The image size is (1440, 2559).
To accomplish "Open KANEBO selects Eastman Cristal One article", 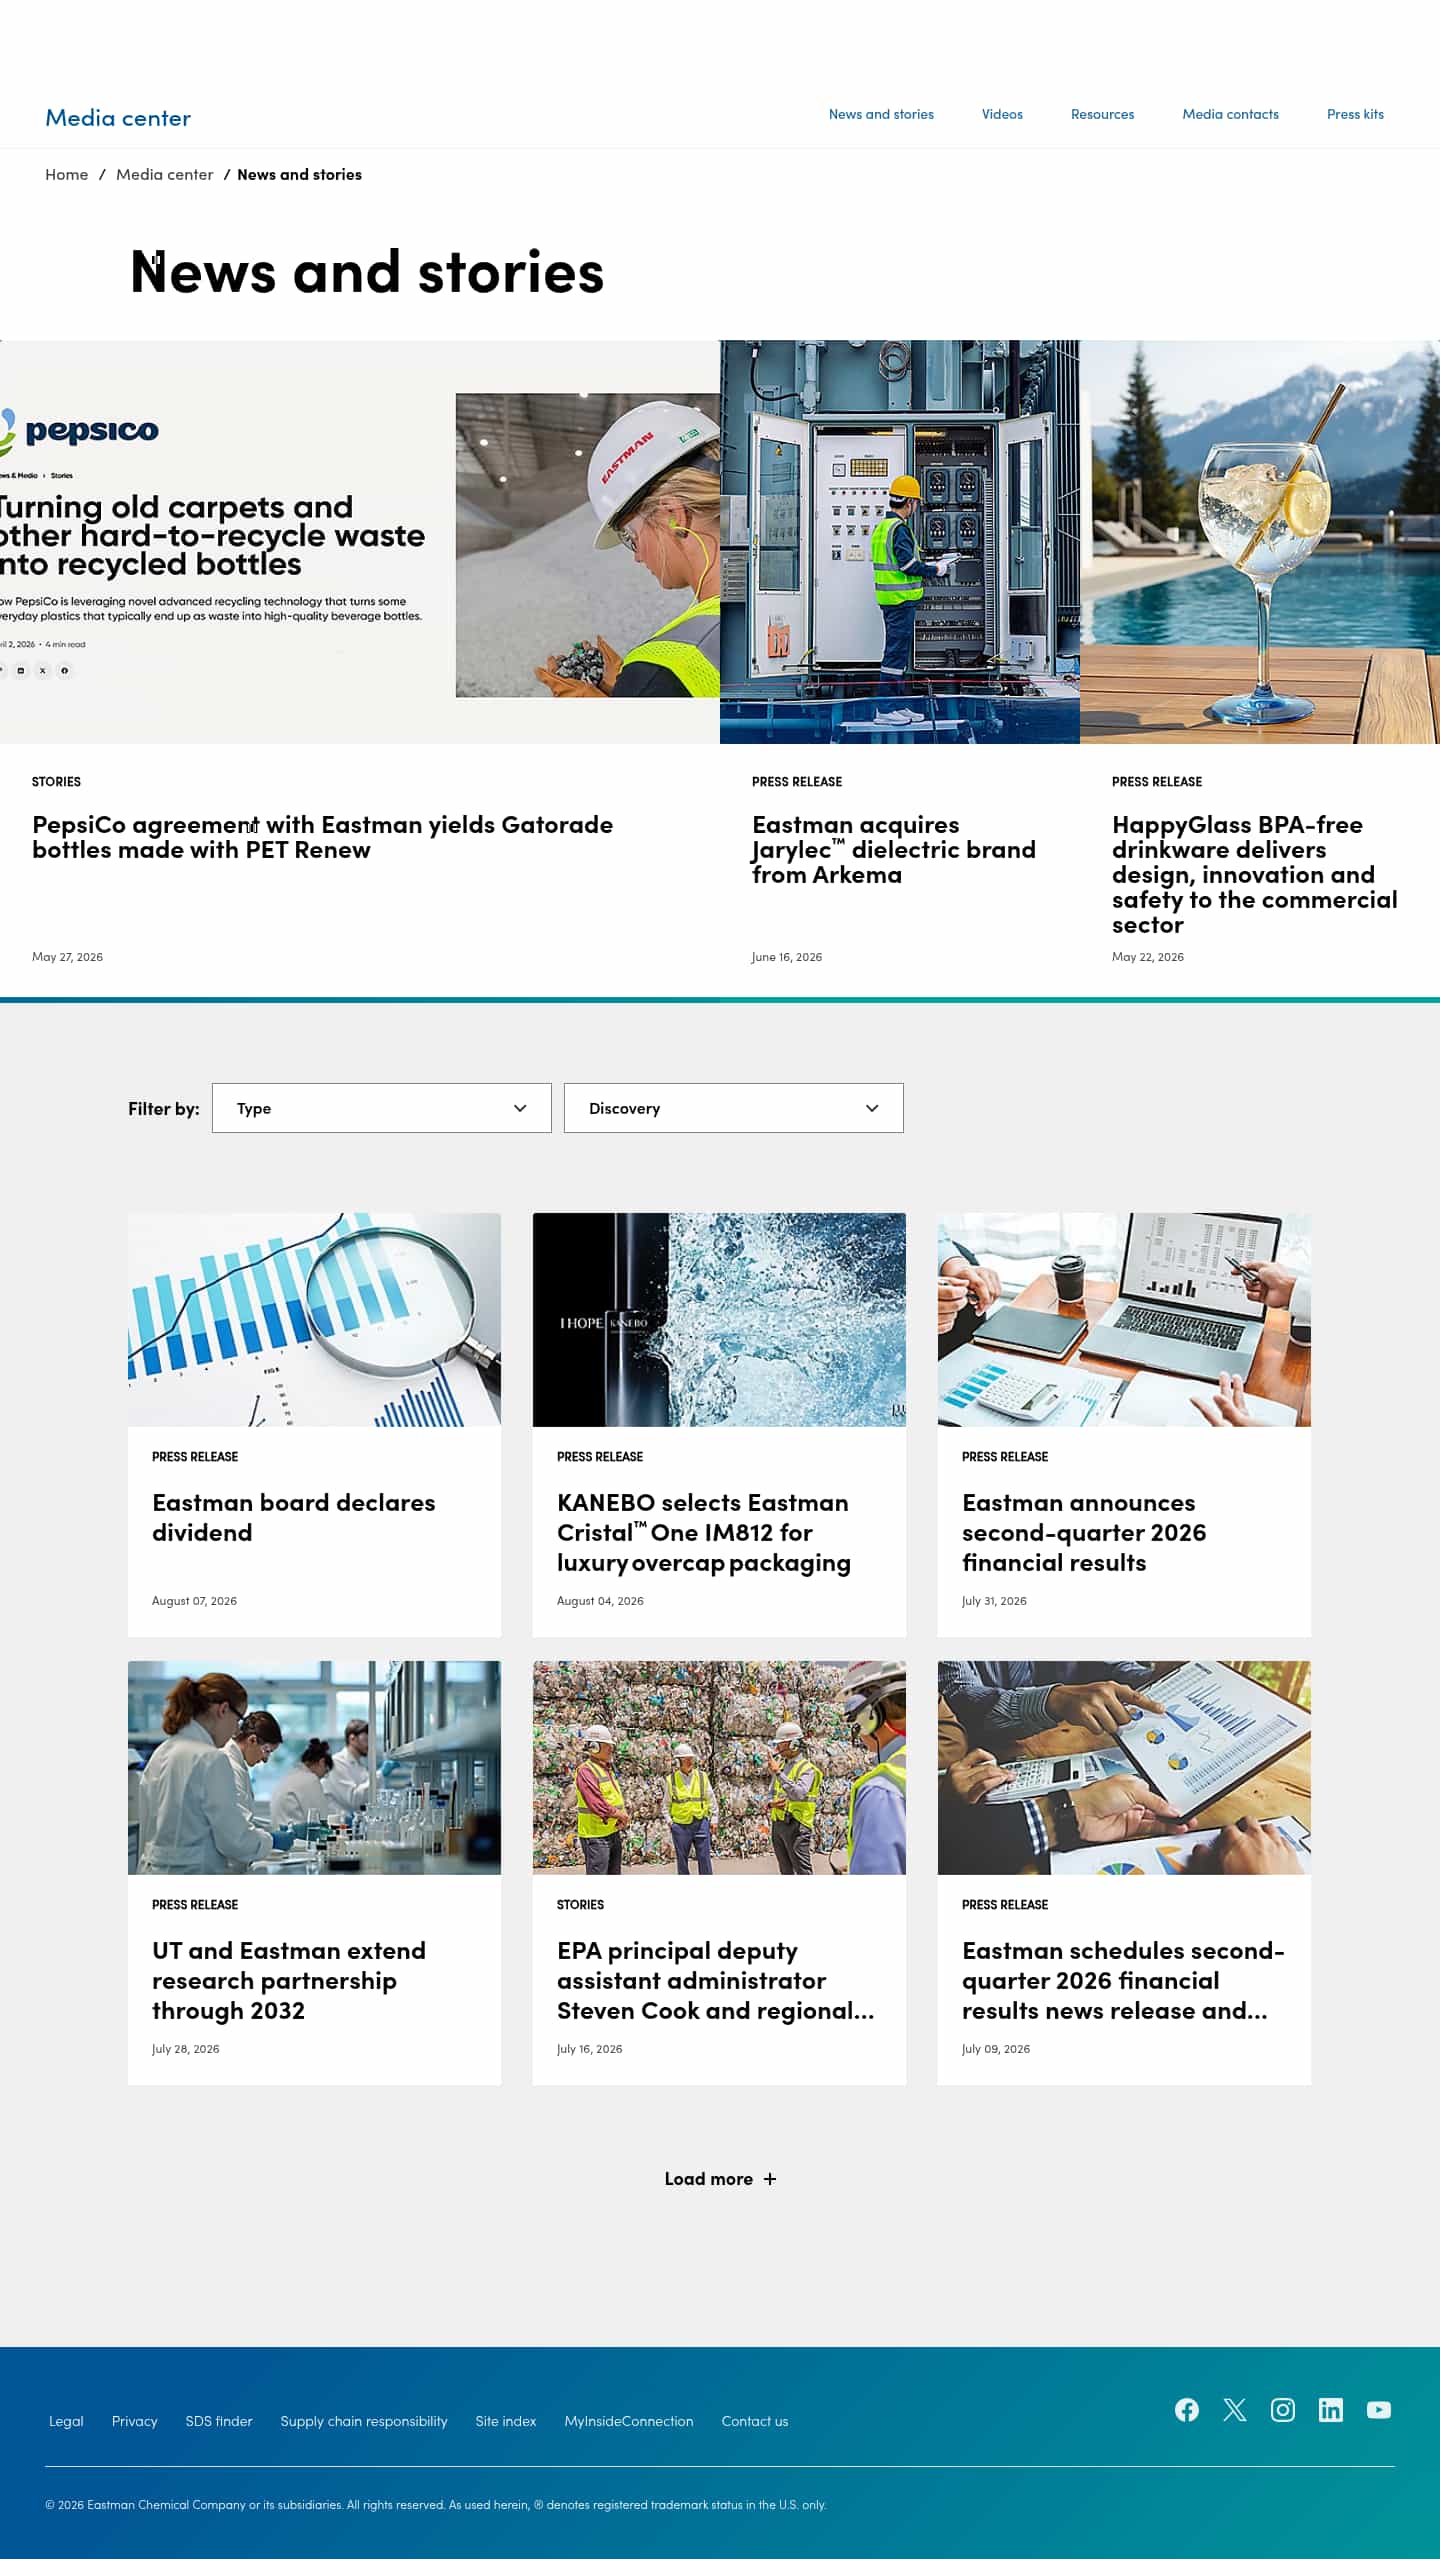I will (703, 1532).
